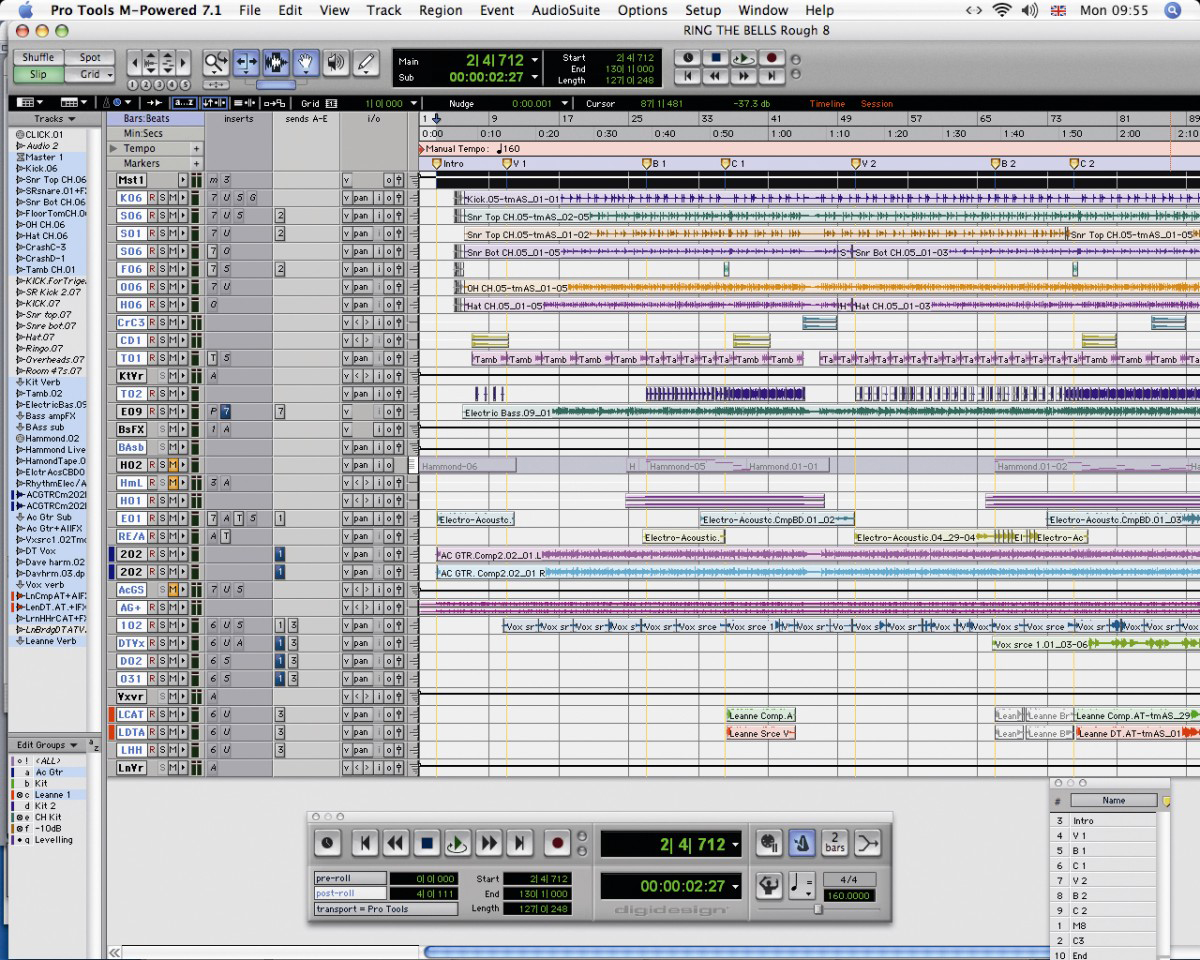Toggle the a...z Commands Focus button

[184, 103]
